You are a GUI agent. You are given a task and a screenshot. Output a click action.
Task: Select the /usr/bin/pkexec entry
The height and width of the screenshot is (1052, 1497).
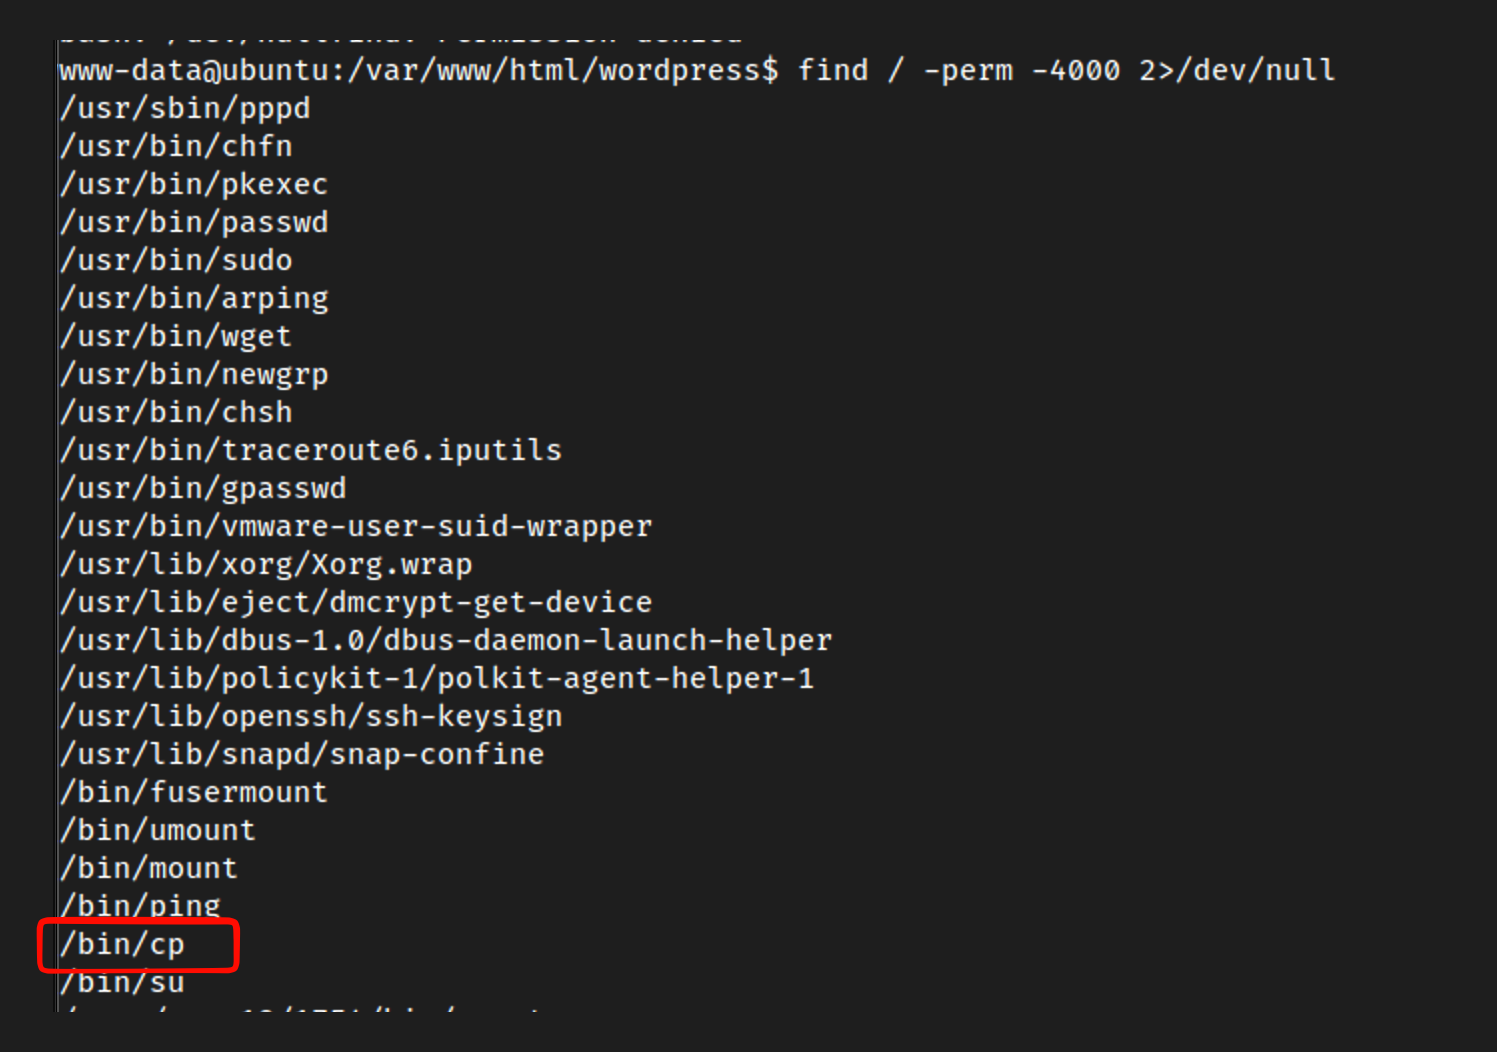click(194, 184)
